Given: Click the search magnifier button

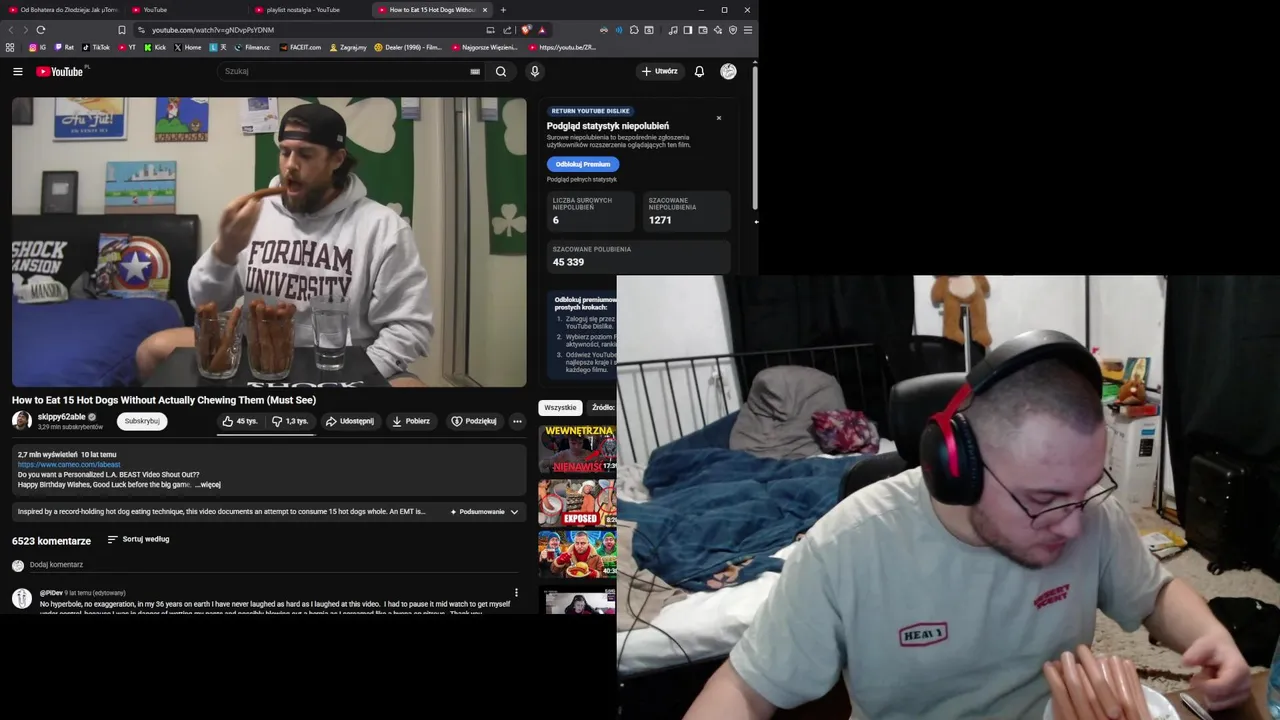Looking at the screenshot, I should pyautogui.click(x=501, y=71).
